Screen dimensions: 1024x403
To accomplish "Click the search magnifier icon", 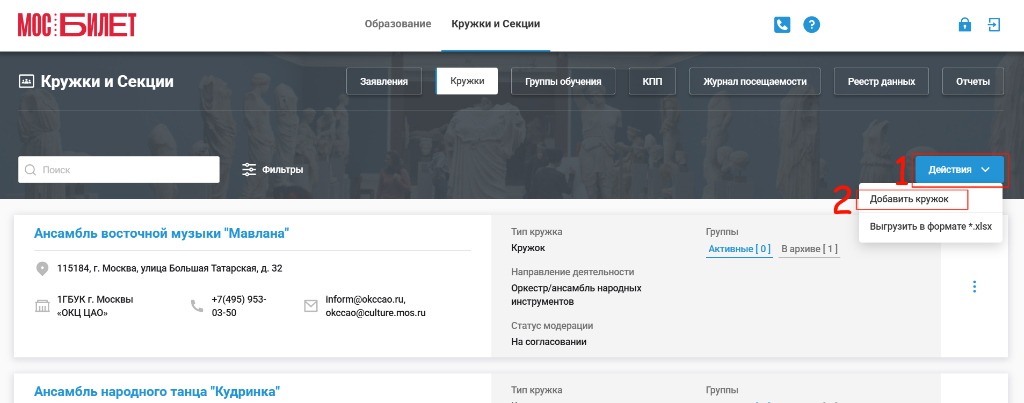I will (30, 170).
